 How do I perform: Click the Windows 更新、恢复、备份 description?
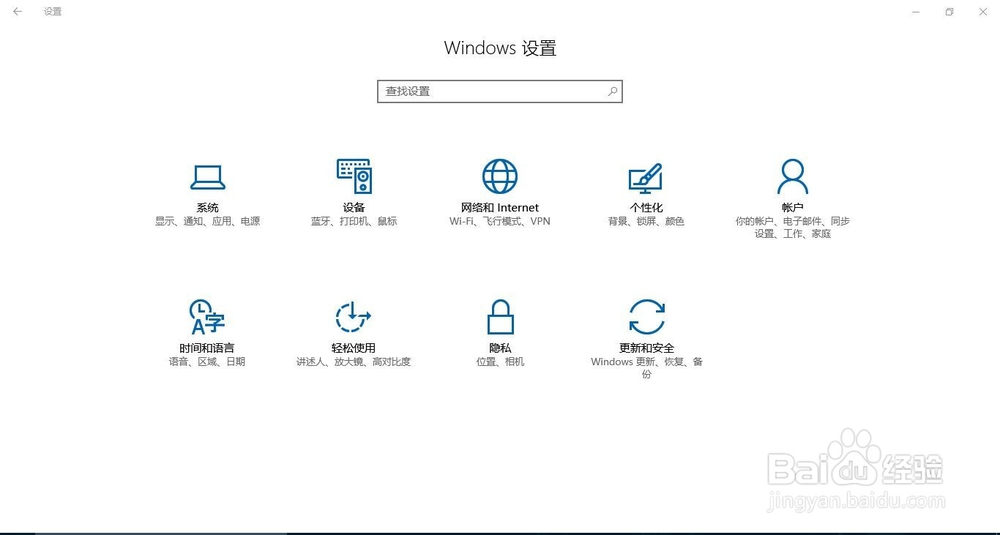coord(647,368)
